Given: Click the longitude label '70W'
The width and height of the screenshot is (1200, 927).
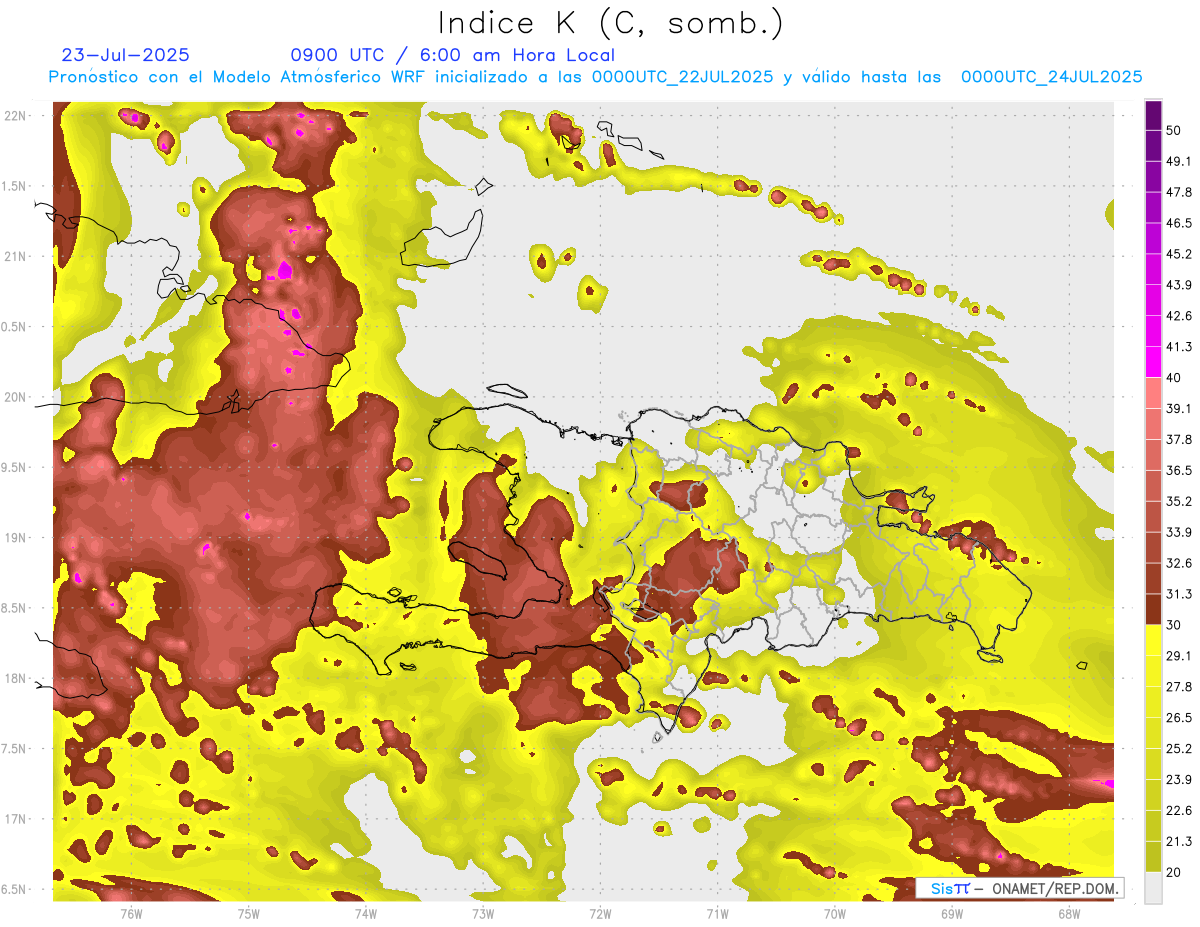Looking at the screenshot, I should click(x=834, y=913).
